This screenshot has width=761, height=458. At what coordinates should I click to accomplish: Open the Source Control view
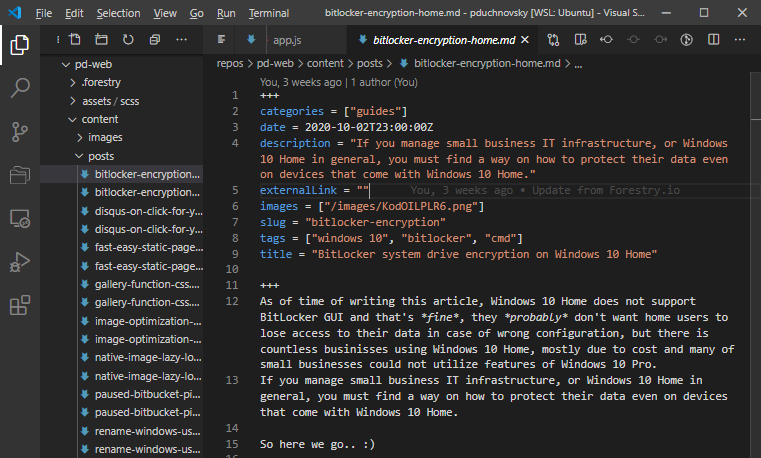click(20, 131)
